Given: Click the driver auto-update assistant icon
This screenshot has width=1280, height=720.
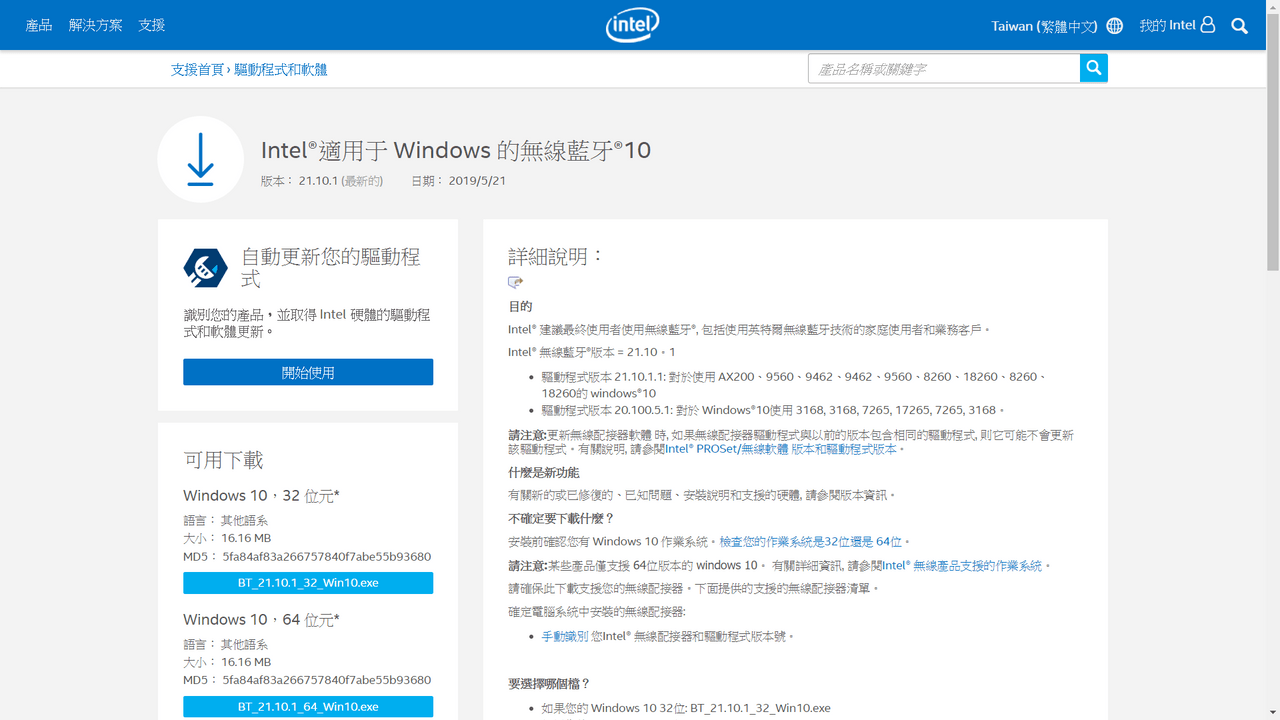Looking at the screenshot, I should tap(206, 268).
